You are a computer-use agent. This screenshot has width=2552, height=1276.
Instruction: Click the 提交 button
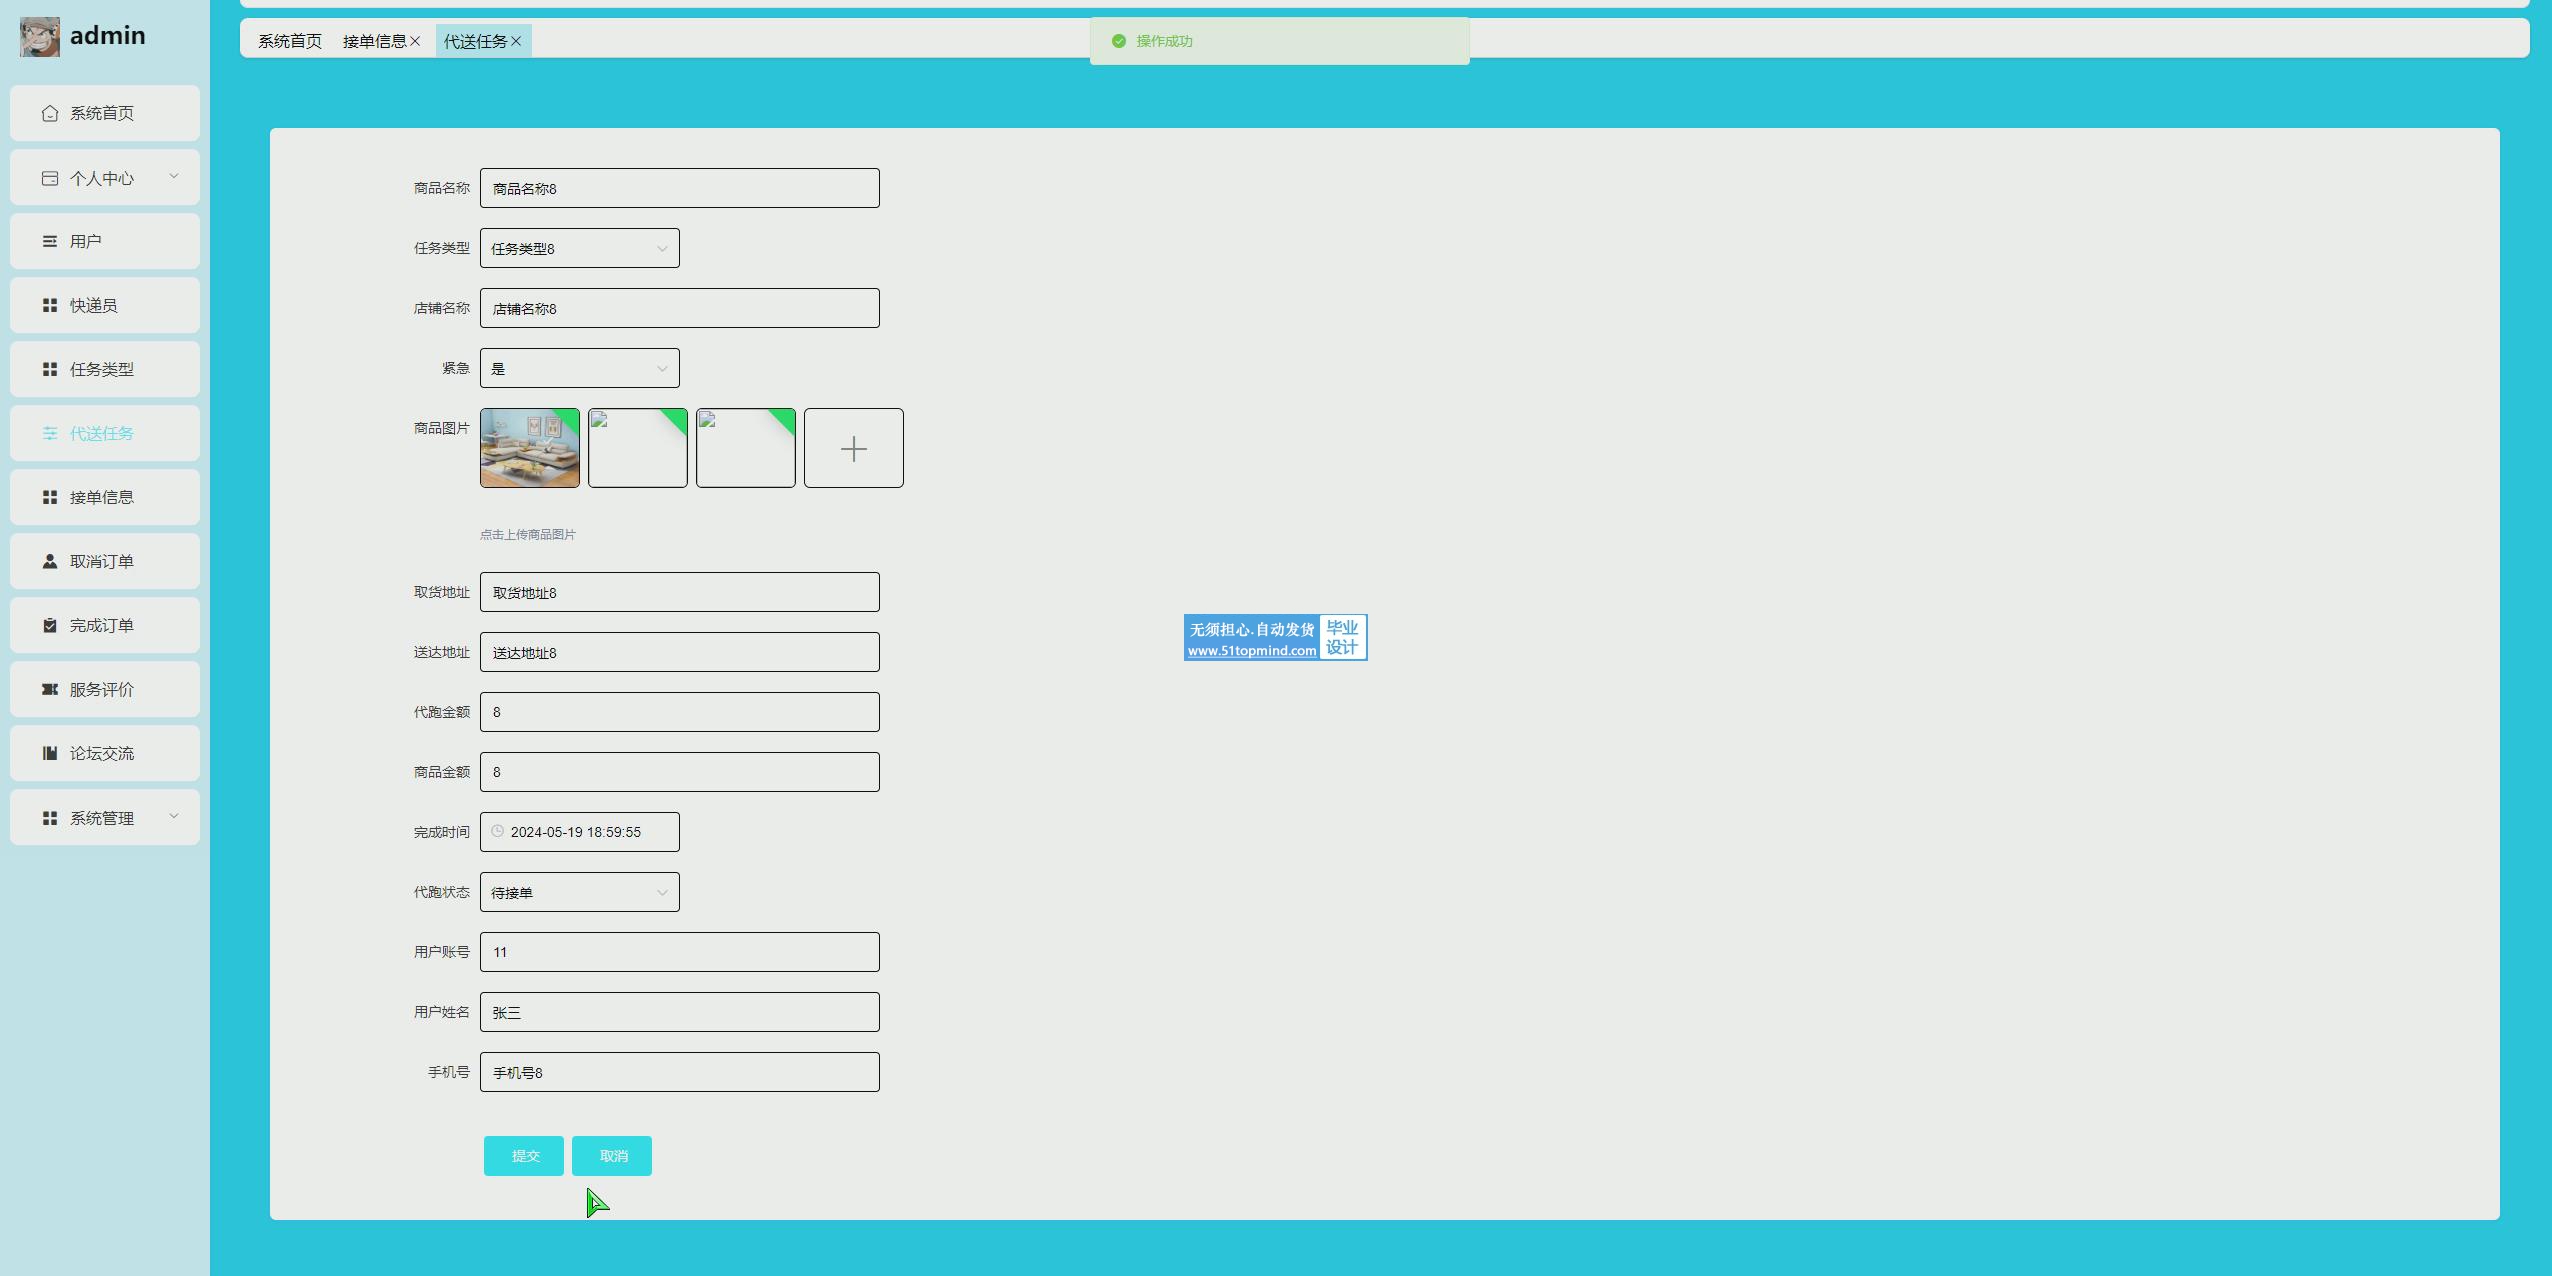pos(524,1156)
